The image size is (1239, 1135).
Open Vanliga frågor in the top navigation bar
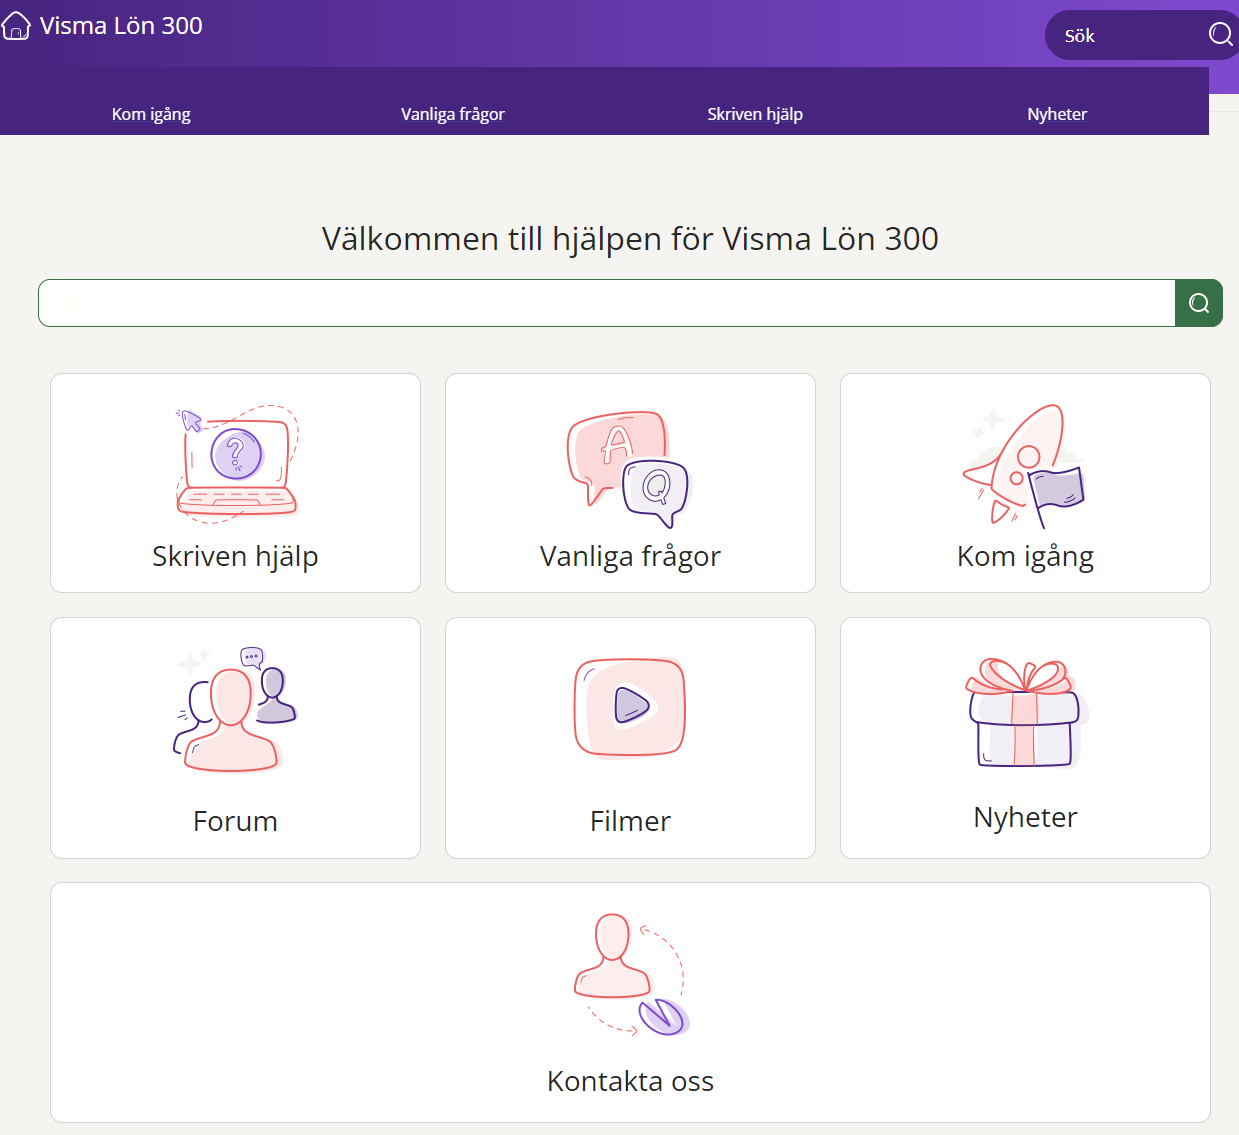point(453,114)
